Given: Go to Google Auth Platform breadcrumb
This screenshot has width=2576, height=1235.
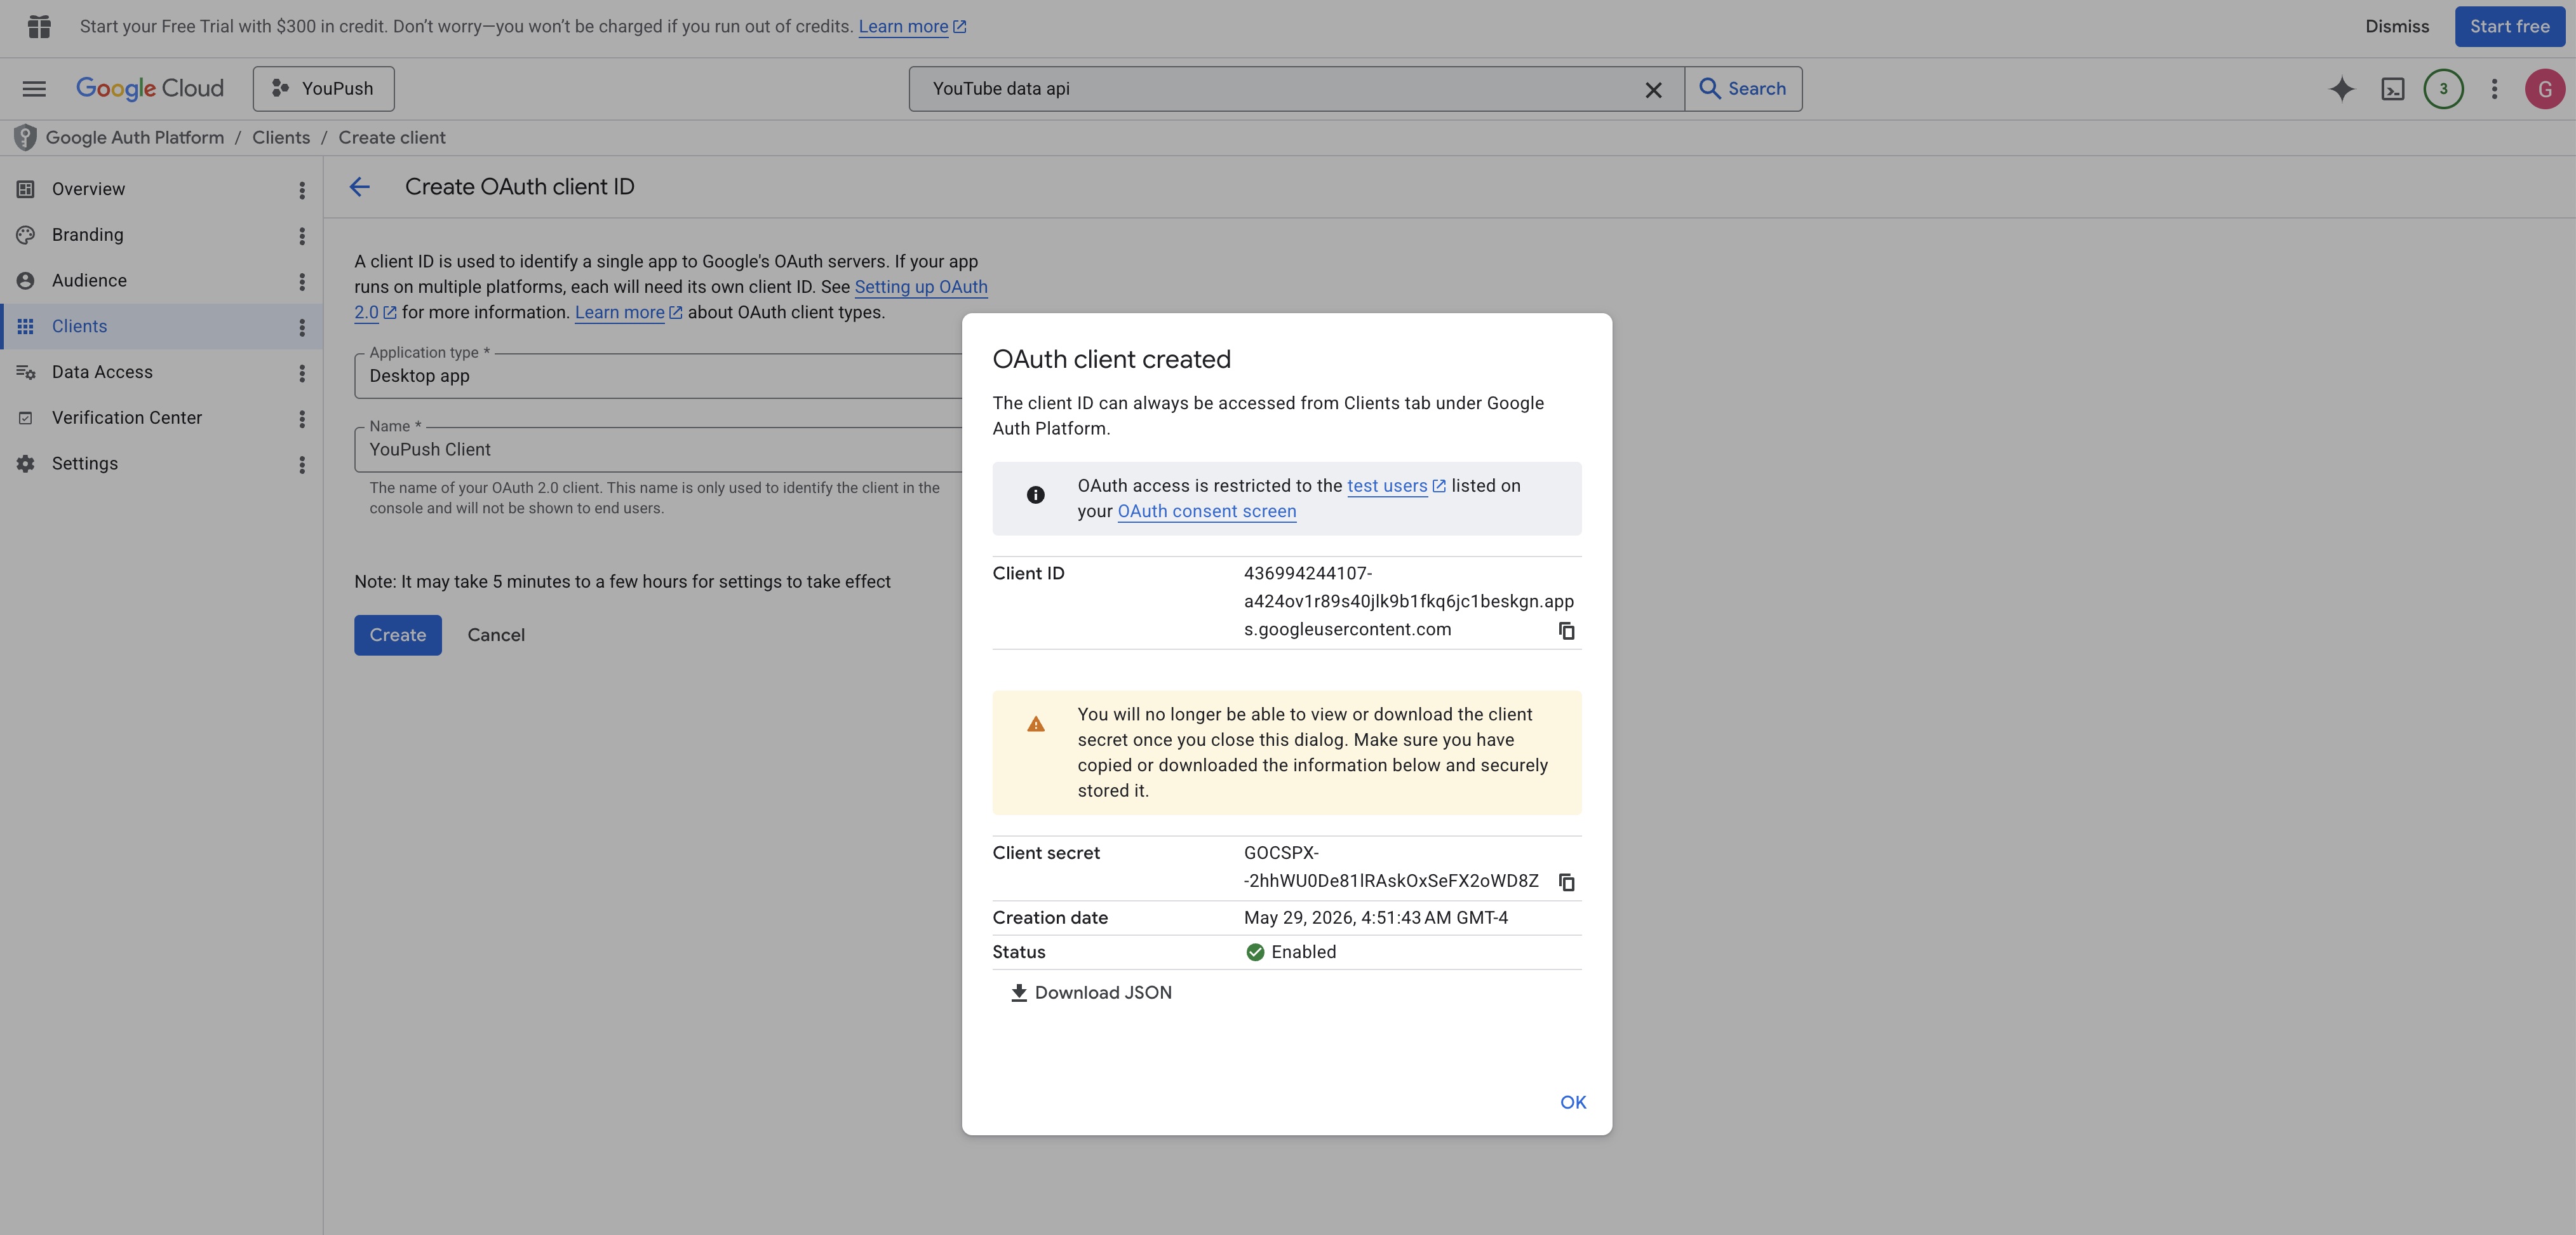Looking at the screenshot, I should 135,138.
